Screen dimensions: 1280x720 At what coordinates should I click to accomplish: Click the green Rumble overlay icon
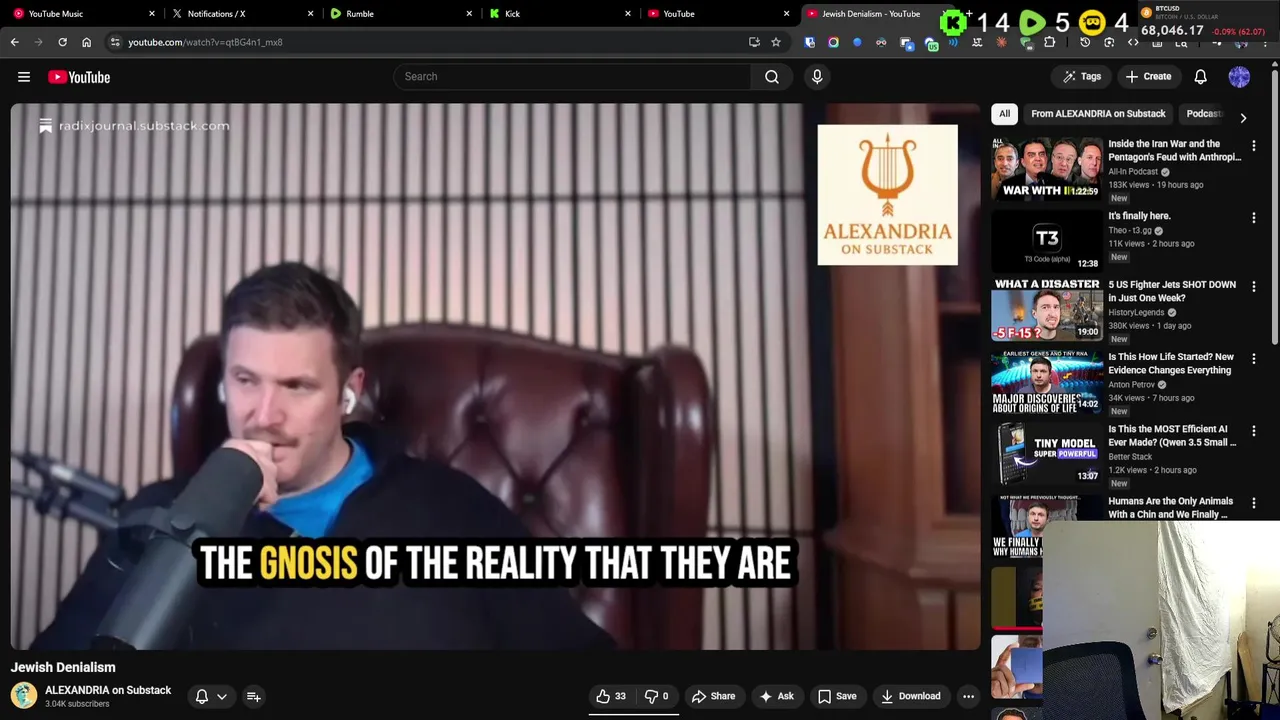coord(1032,22)
